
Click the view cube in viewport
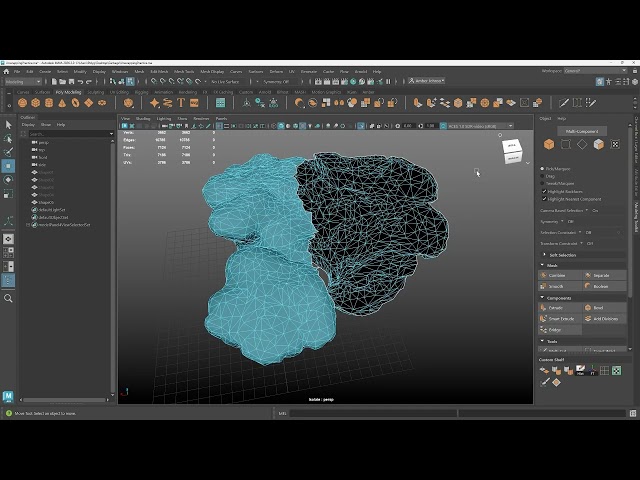pyautogui.click(x=512, y=151)
